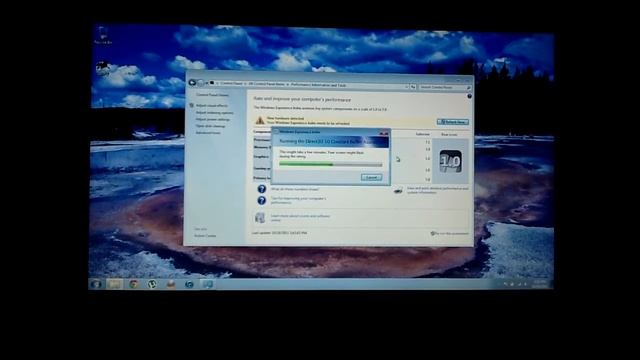Viewport: 640px width, 360px height.
Task: Open view and print detailed performance link
Action: point(438,190)
